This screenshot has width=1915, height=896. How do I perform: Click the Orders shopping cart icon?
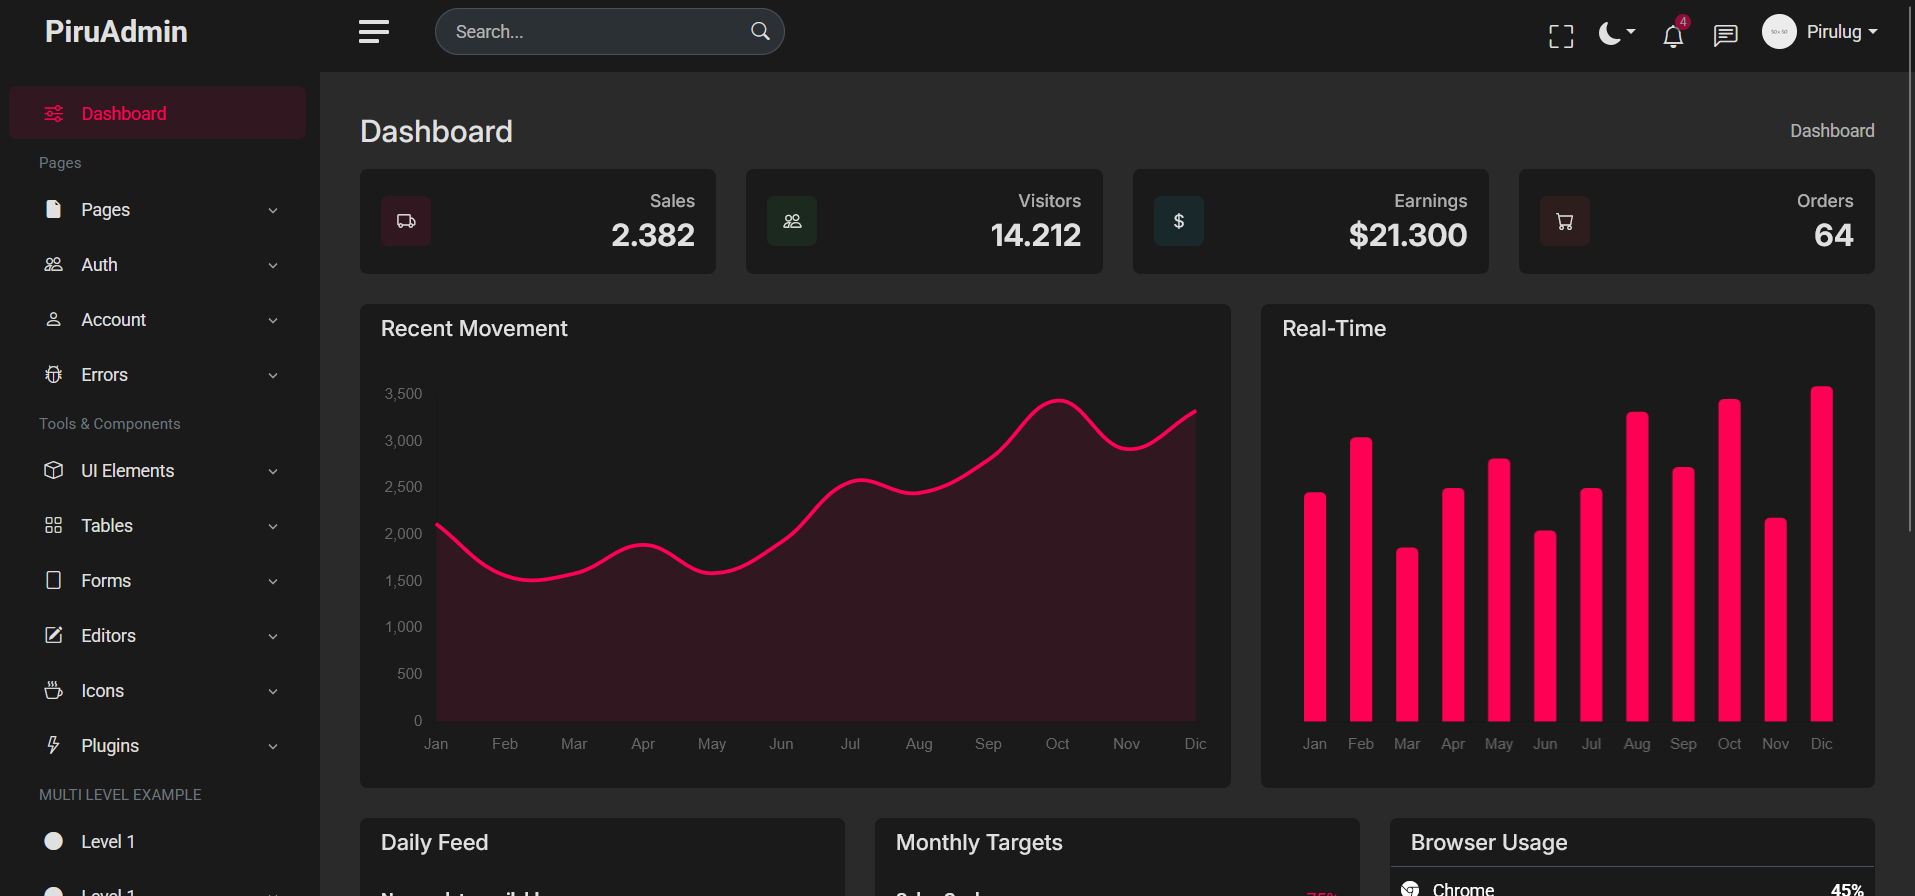pos(1565,221)
